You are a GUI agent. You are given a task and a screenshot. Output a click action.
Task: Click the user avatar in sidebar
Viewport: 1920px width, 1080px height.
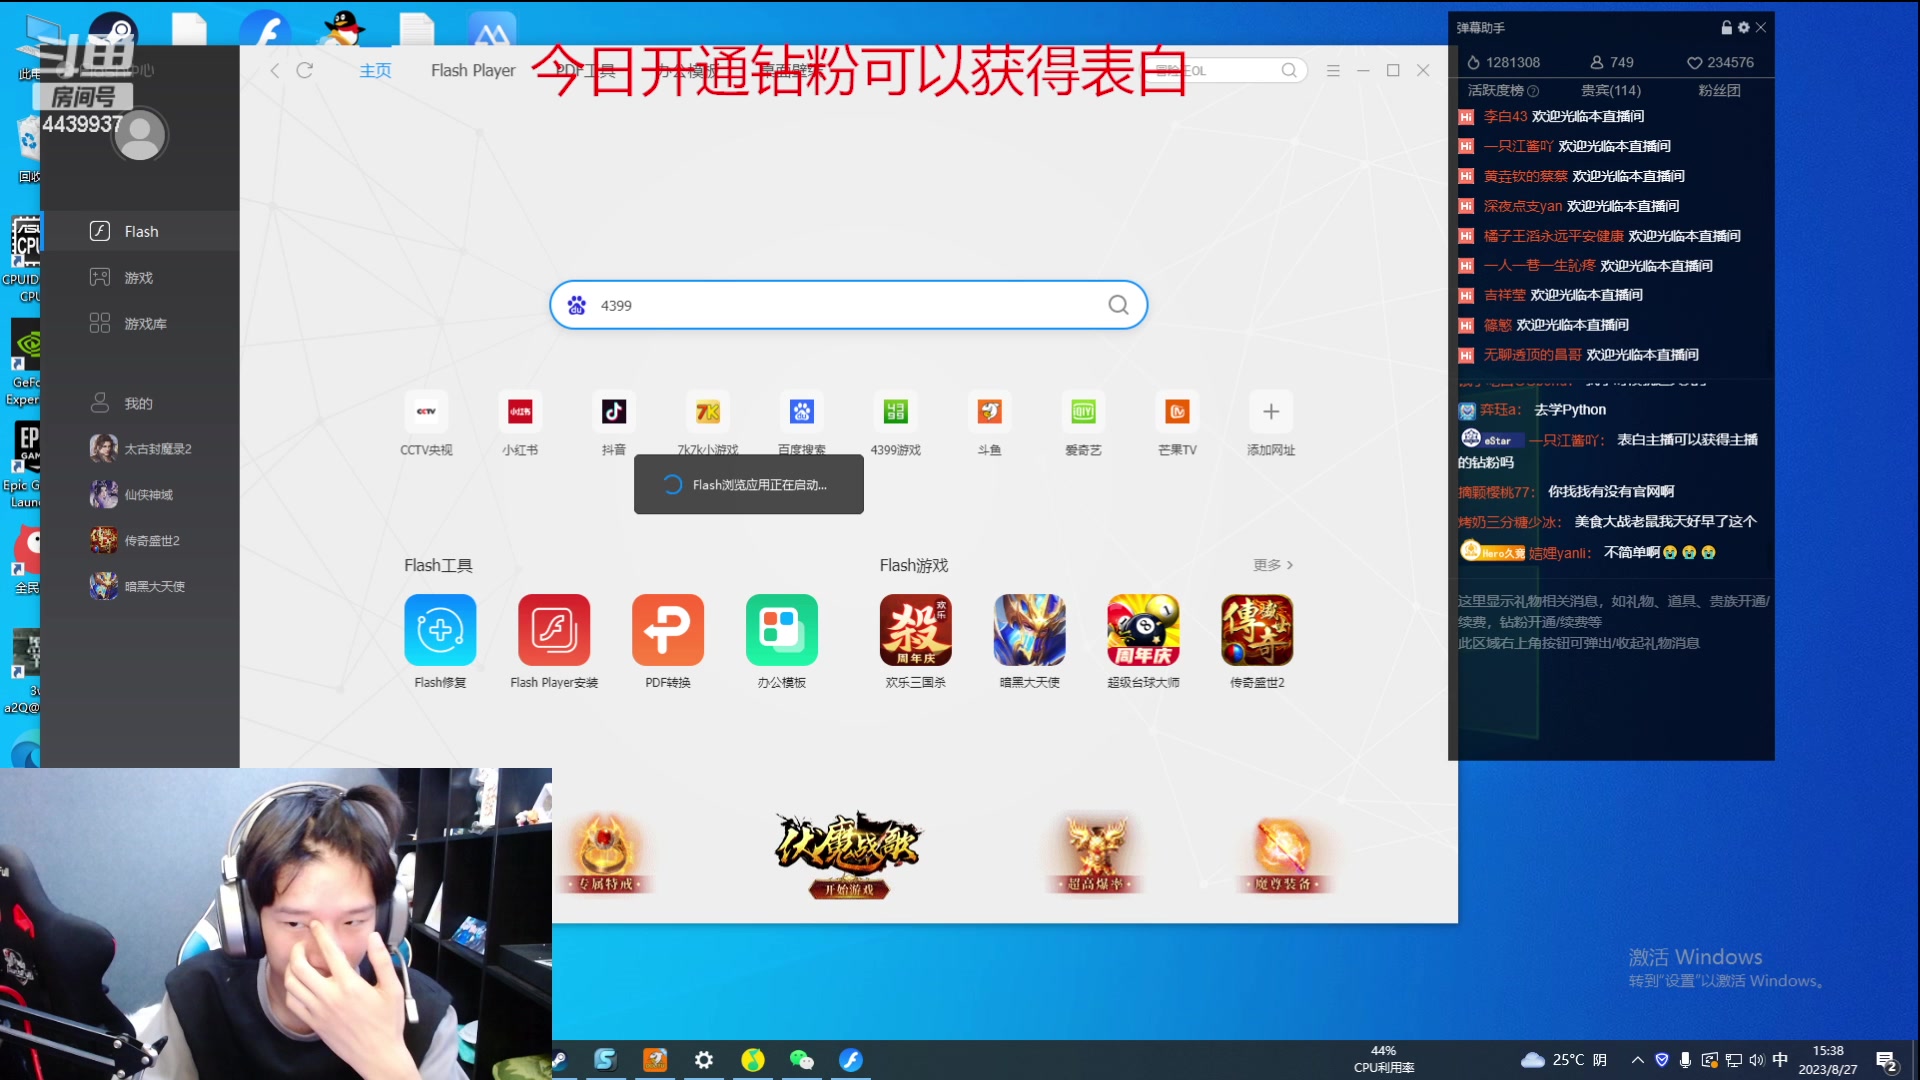pos(139,134)
